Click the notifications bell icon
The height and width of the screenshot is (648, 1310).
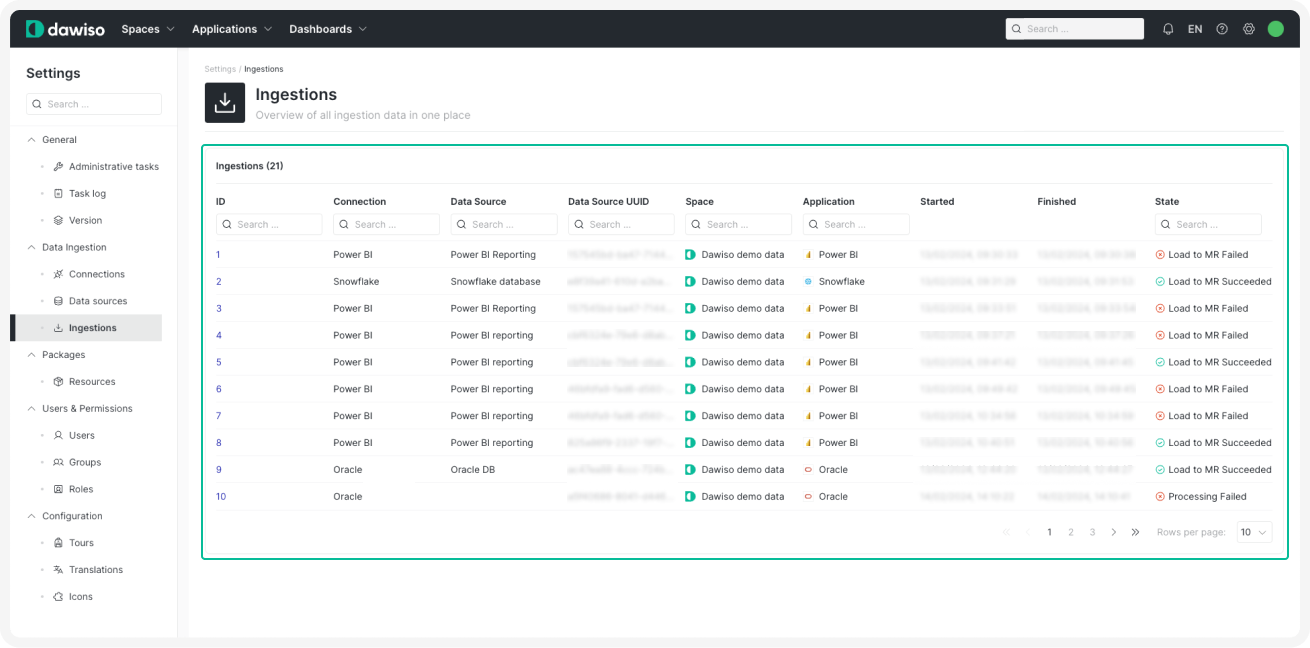1168,29
